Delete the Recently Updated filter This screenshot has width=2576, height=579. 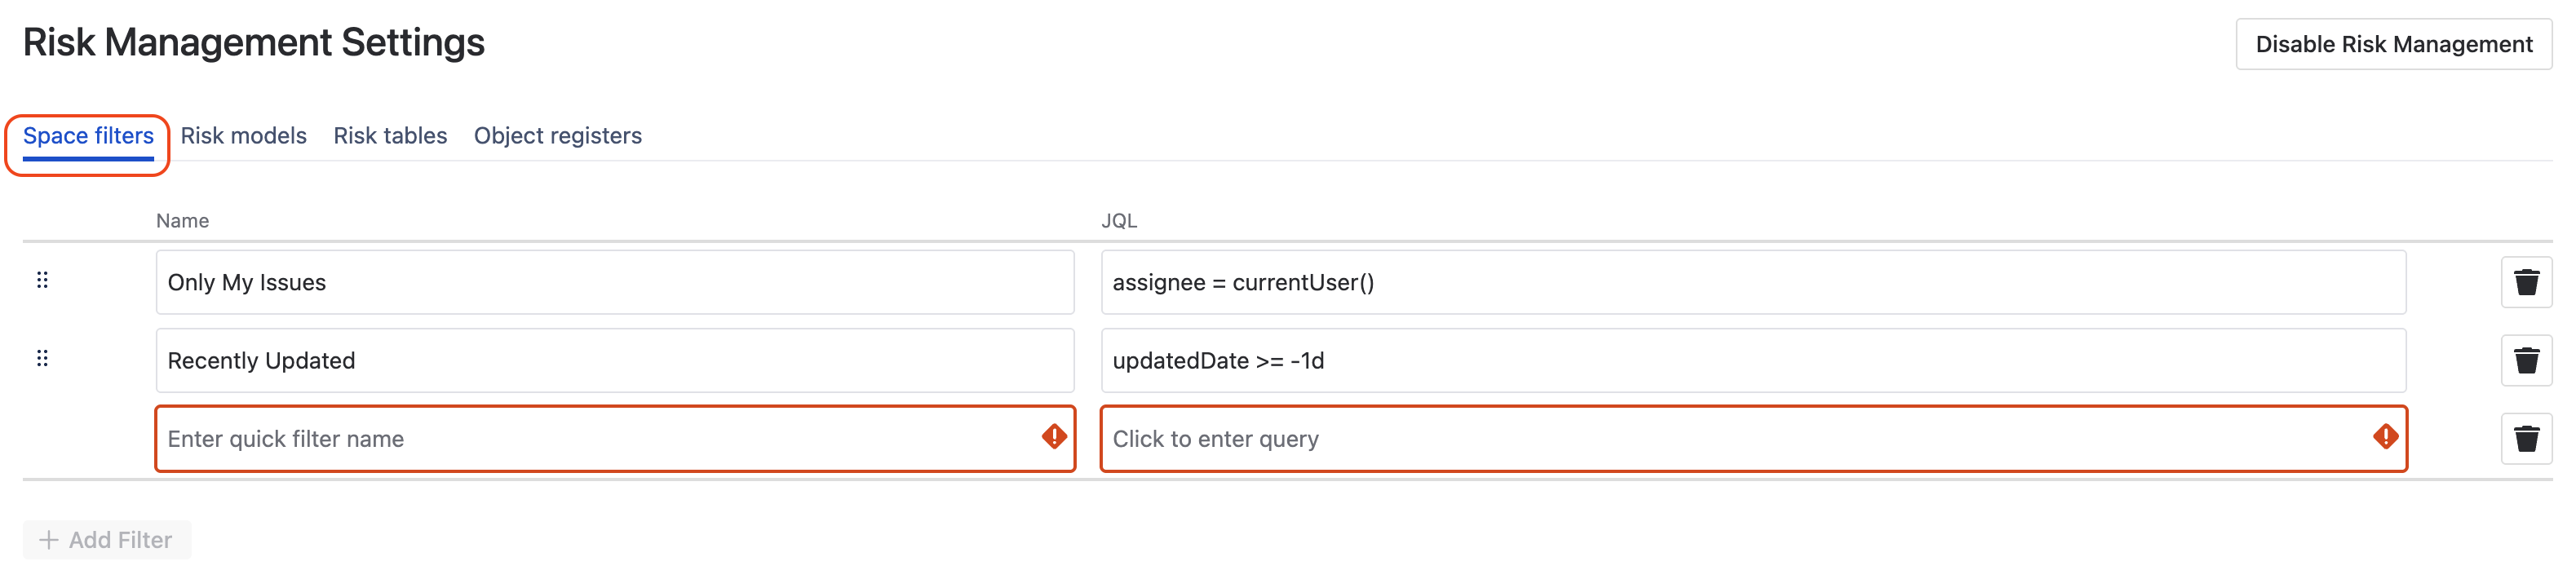click(2526, 360)
